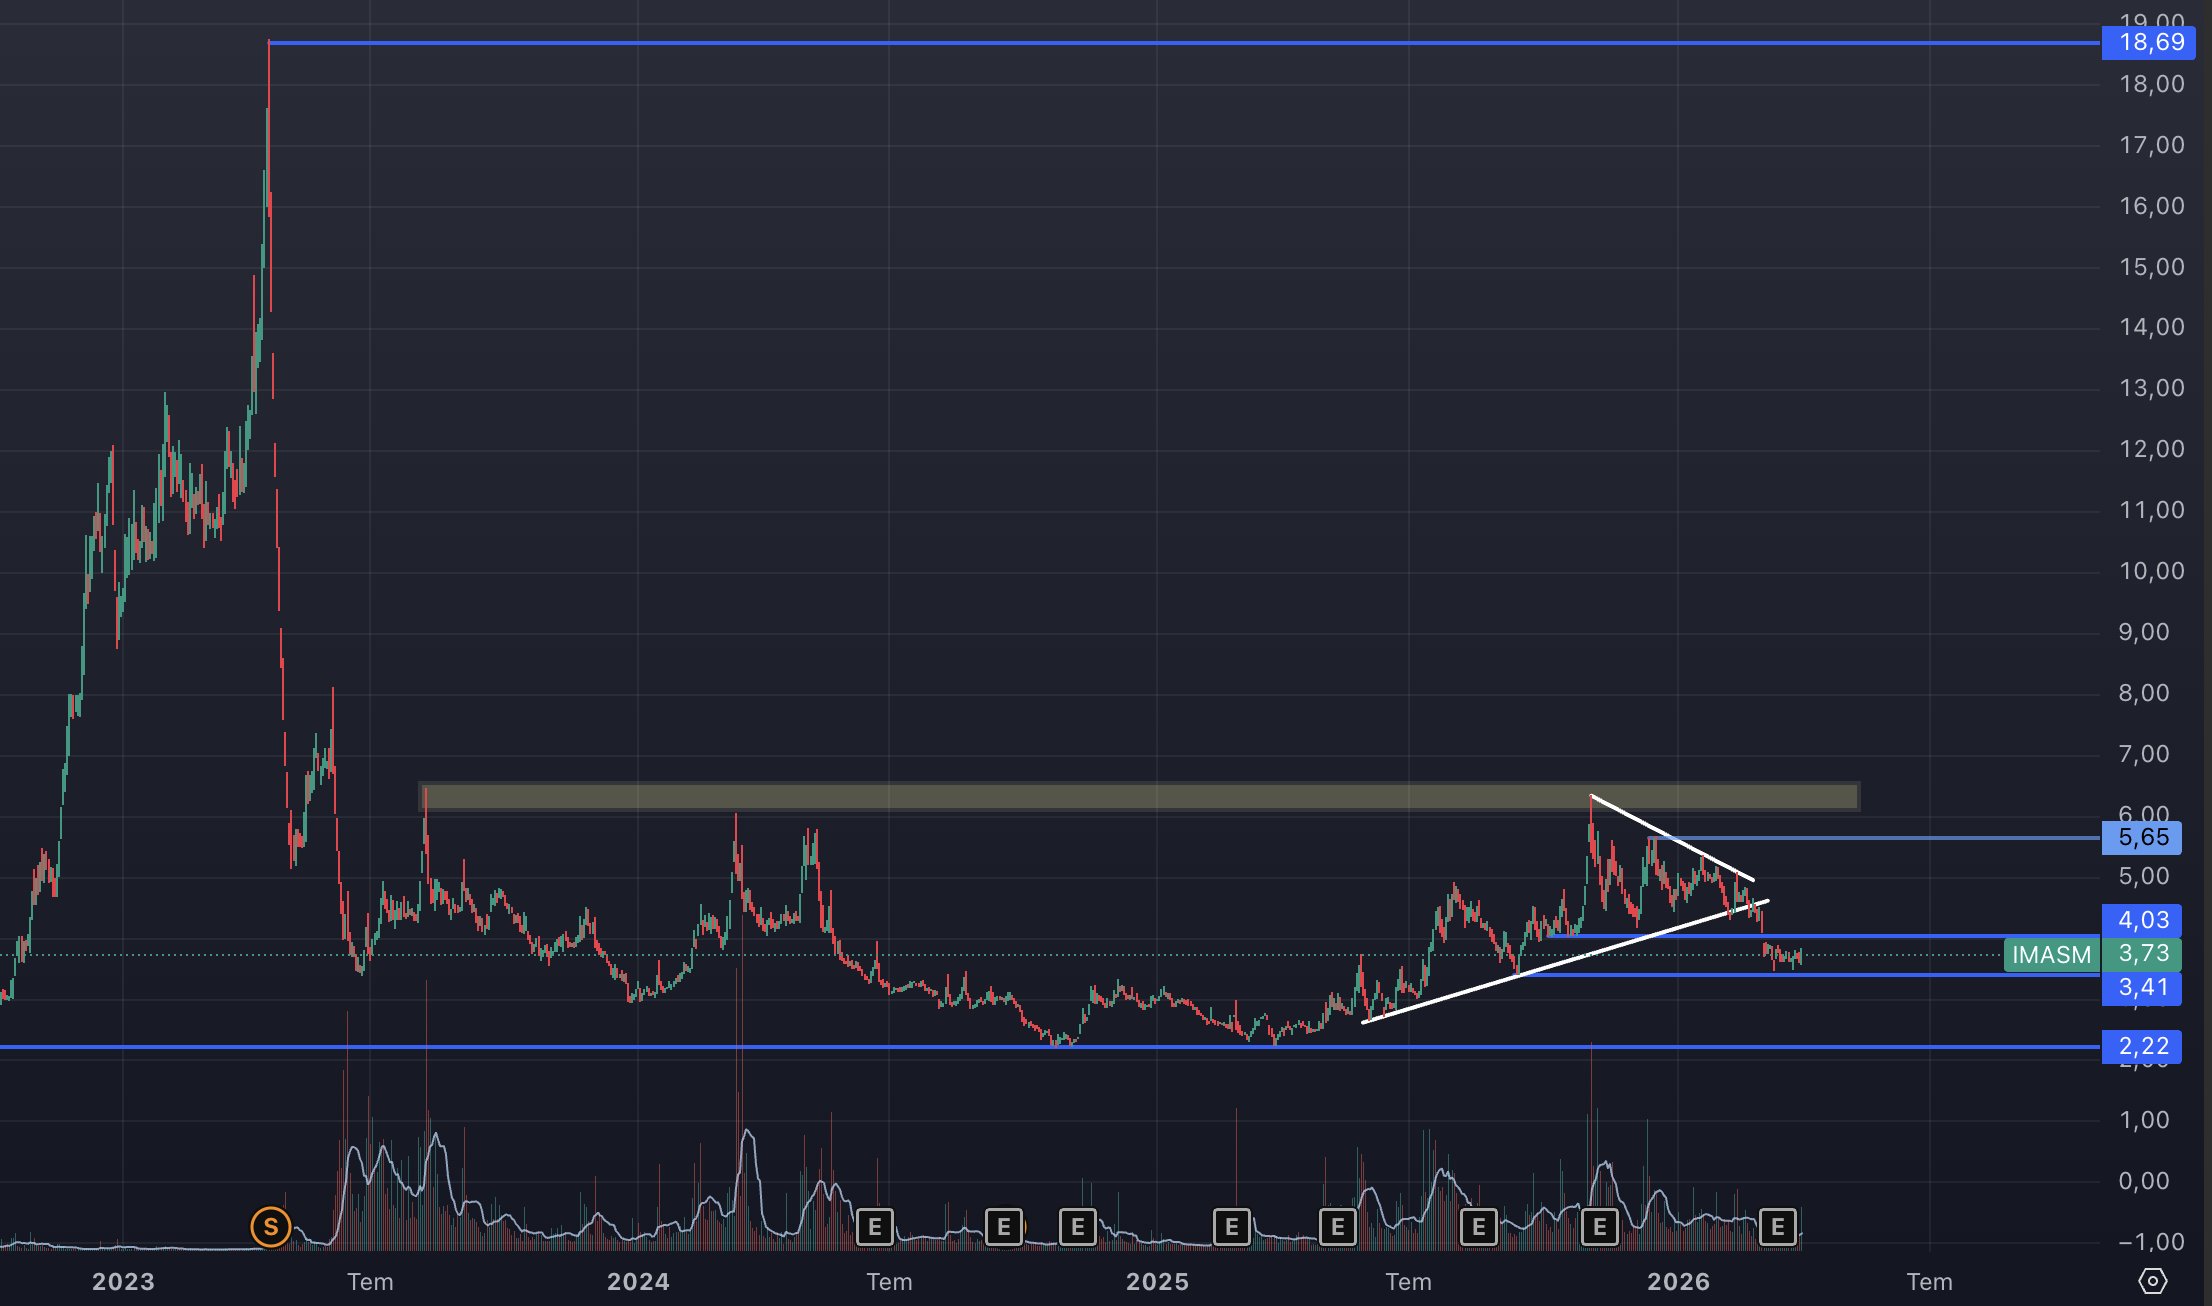This screenshot has width=2212, height=1306.
Task: Click earnings E marker just after 2025 label
Action: click(1231, 1226)
